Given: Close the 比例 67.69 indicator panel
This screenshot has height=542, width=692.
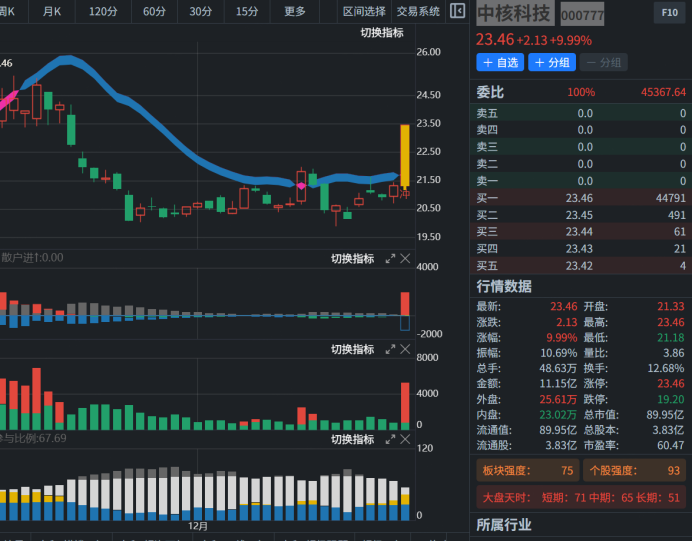Looking at the screenshot, I should (405, 439).
